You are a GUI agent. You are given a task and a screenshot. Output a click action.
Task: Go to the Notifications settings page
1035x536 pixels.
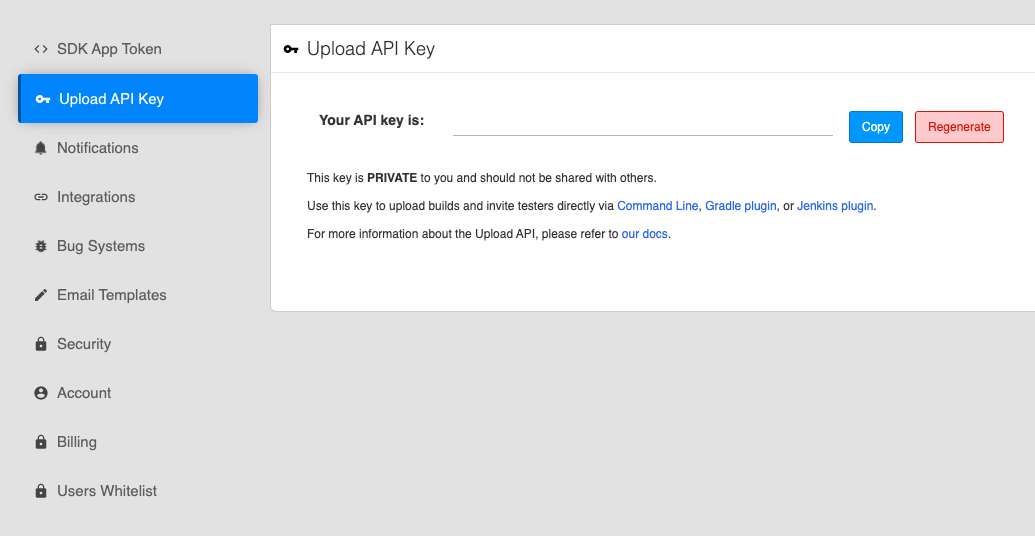tap(98, 148)
